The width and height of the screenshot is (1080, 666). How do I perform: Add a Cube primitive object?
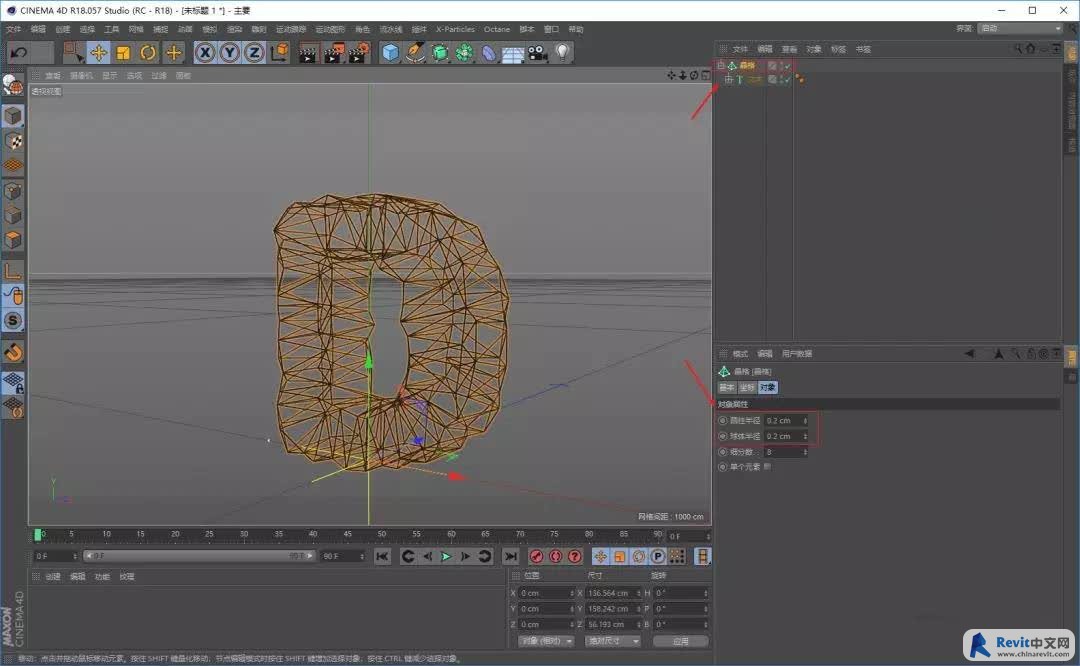pos(391,52)
